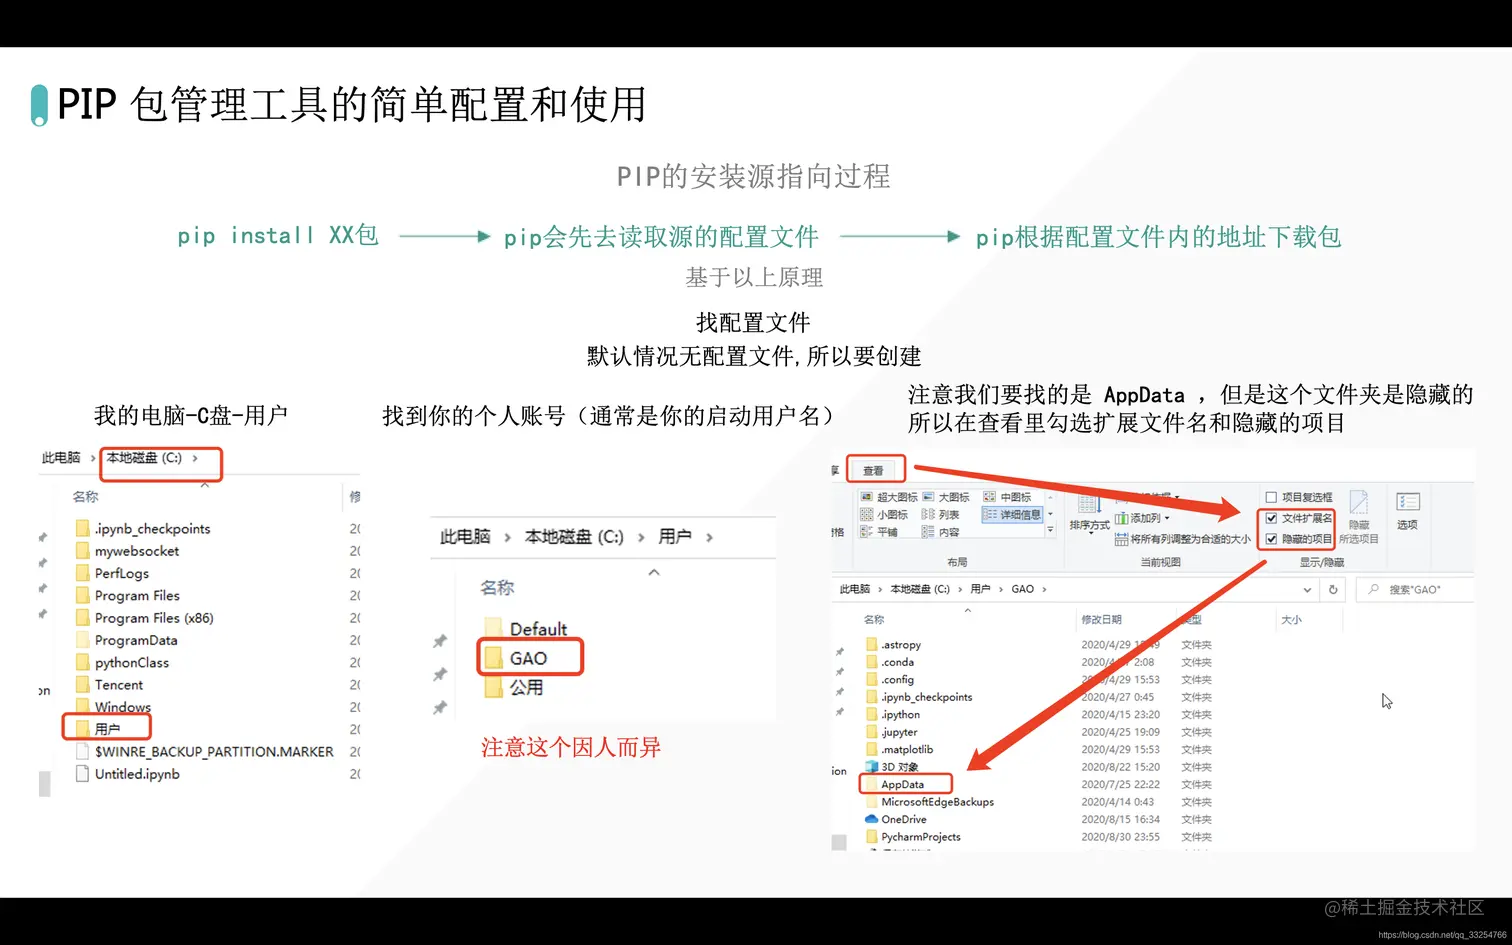The width and height of the screenshot is (1512, 945).
Task: Switch to 详细信息 view
Action: coord(1012,515)
